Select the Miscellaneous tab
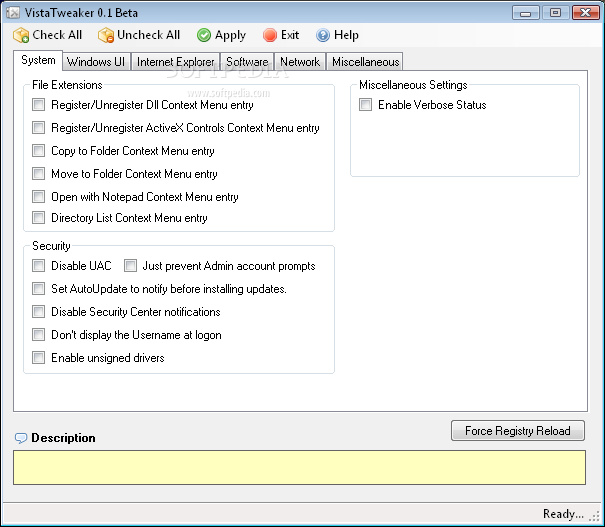This screenshot has height=527, width=605. pyautogui.click(x=365, y=62)
